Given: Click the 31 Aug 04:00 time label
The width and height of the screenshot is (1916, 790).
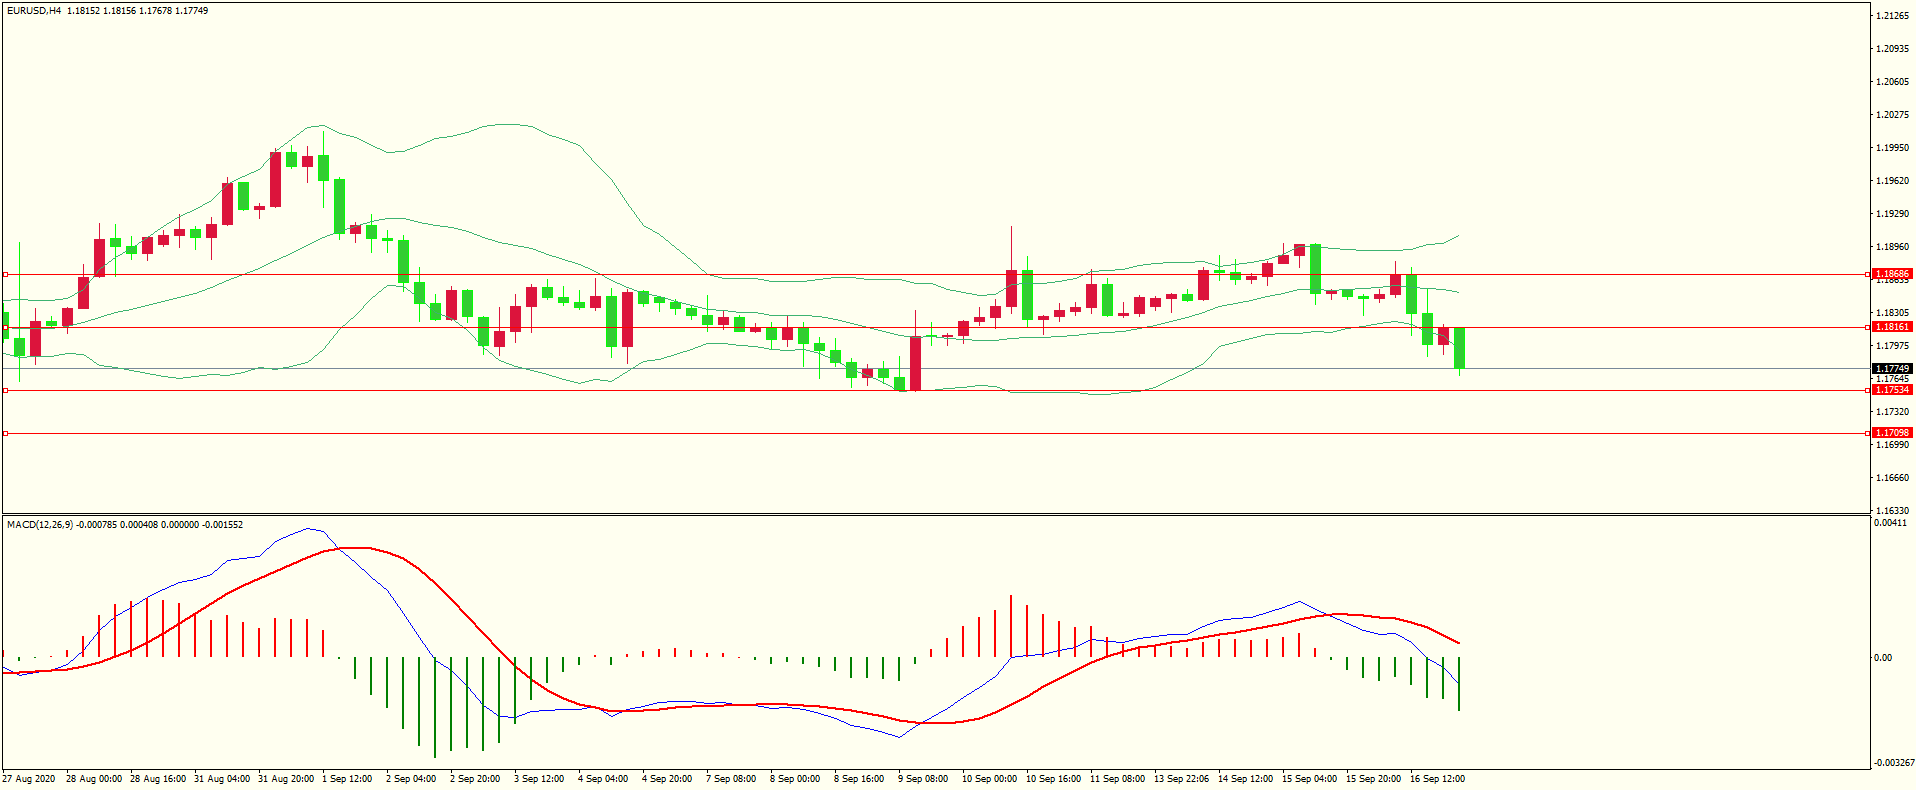Looking at the screenshot, I should [x=222, y=779].
